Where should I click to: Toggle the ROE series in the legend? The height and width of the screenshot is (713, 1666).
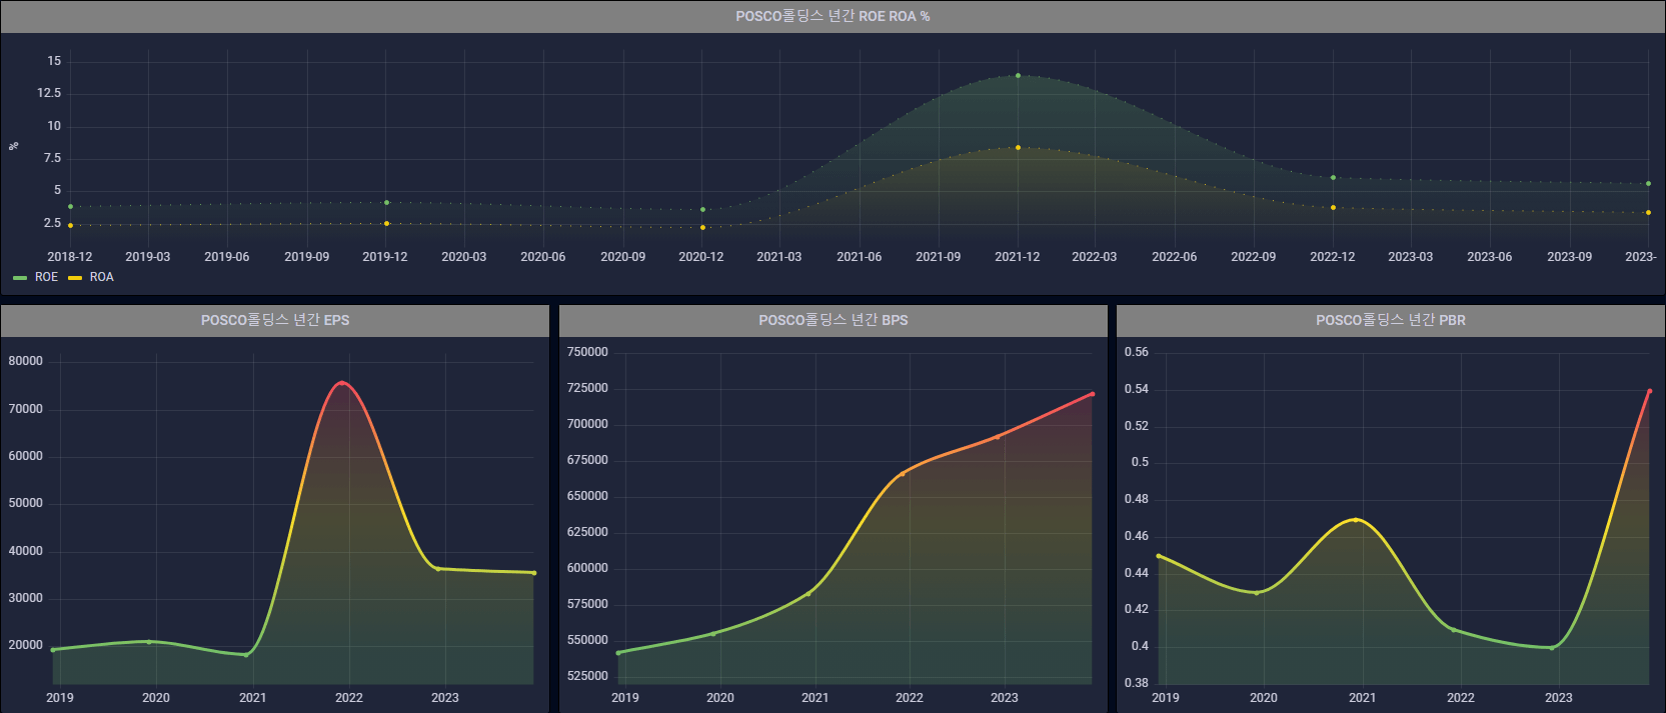[x=46, y=277]
